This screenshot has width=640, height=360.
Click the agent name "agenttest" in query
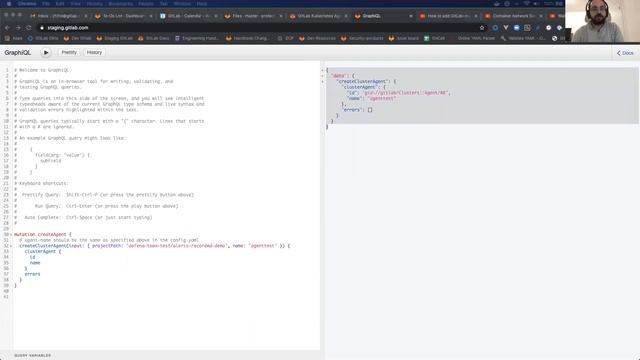[262, 246]
